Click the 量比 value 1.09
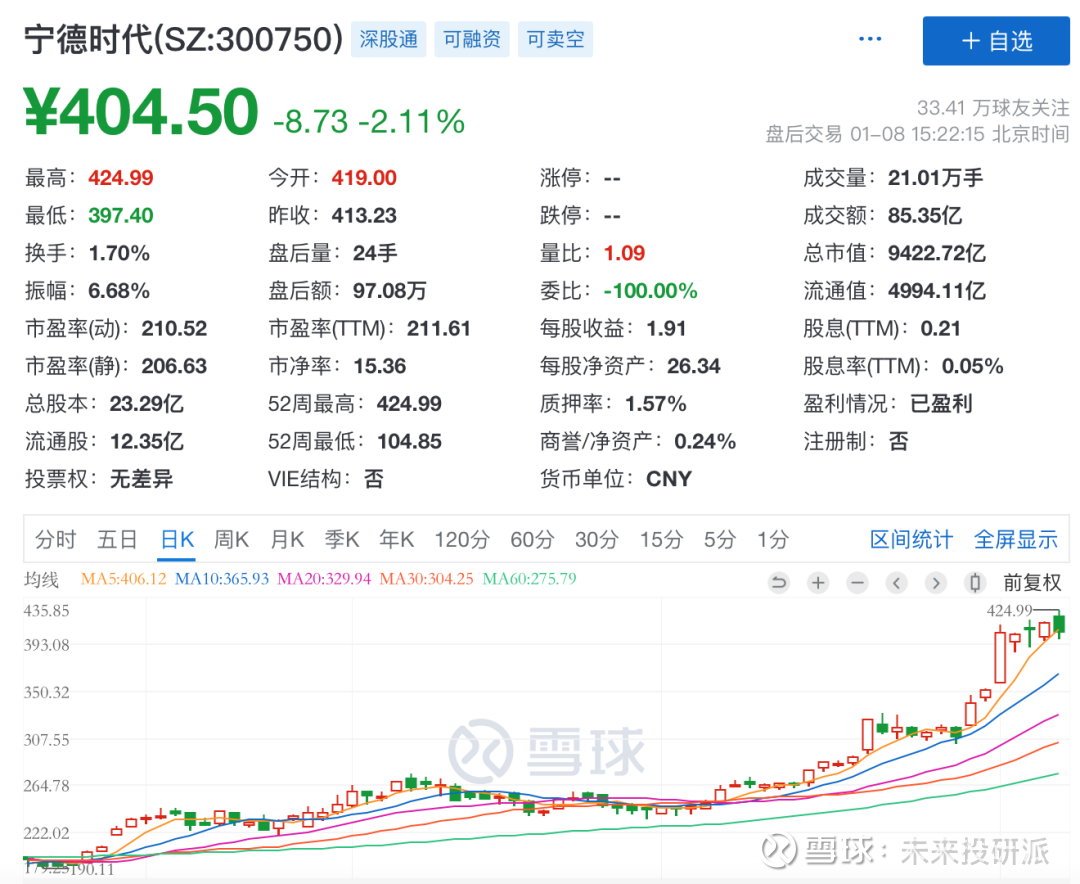 pyautogui.click(x=624, y=253)
